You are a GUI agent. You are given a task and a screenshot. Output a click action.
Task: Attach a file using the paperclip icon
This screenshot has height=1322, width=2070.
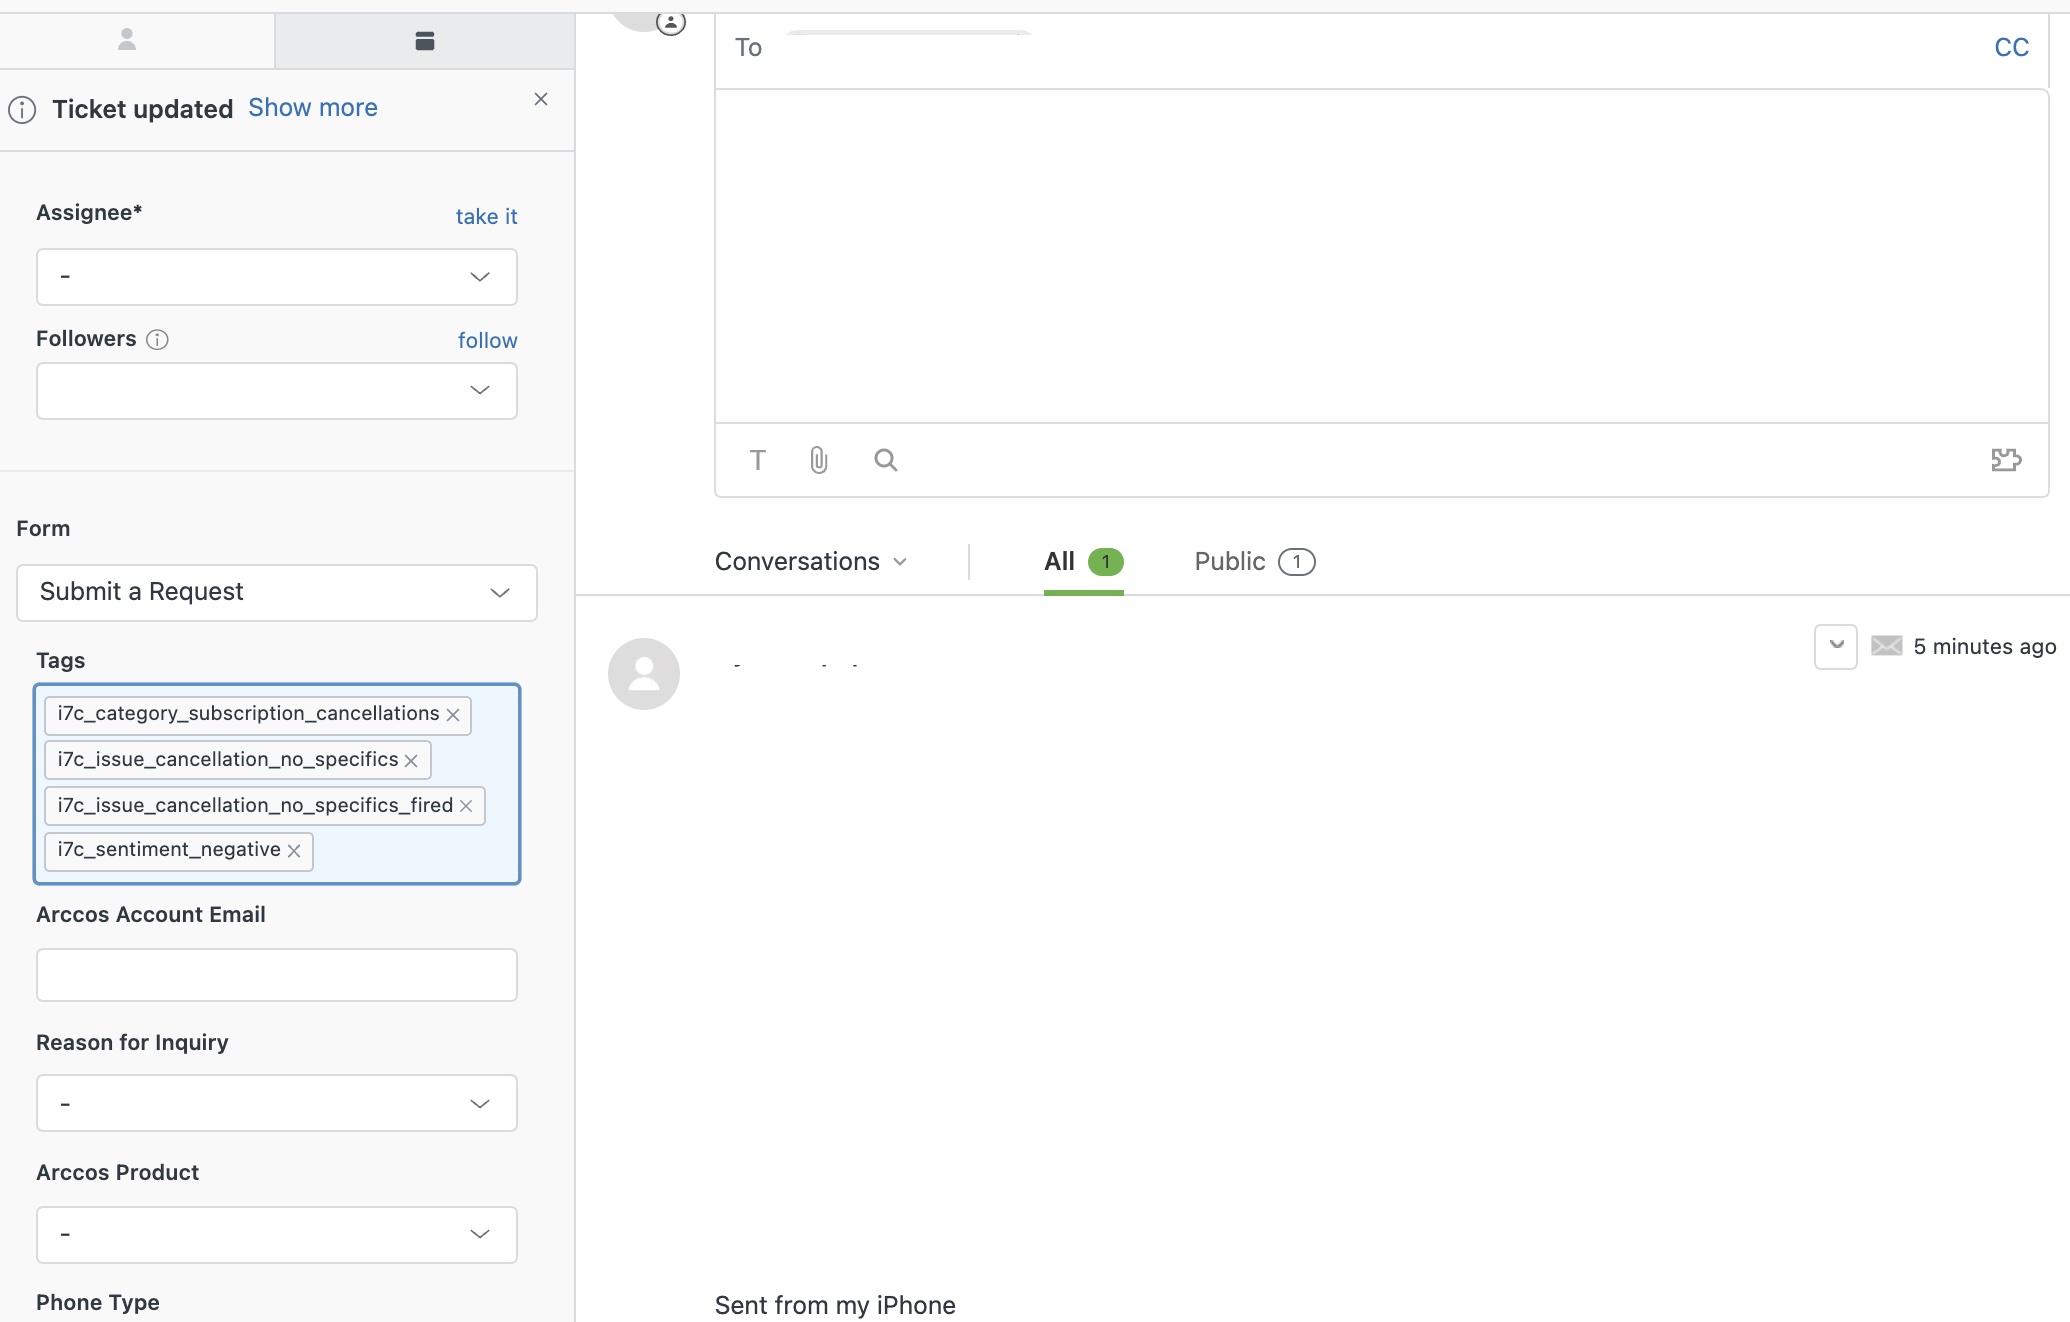pyautogui.click(x=819, y=460)
